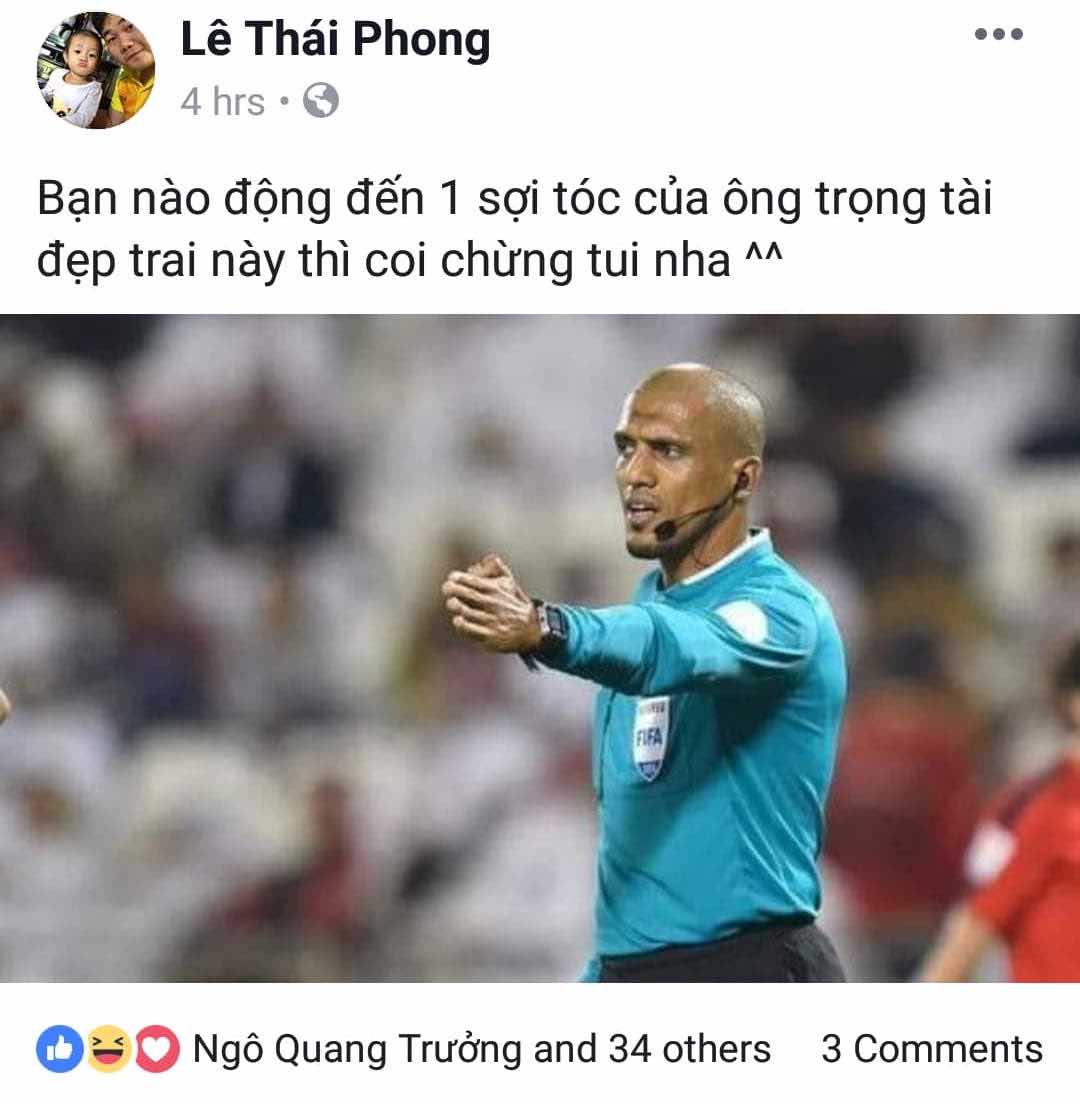This screenshot has height=1104, width=1080.
Task: Click the post caption starting 'Bạn nào động'
Action: pos(515,229)
